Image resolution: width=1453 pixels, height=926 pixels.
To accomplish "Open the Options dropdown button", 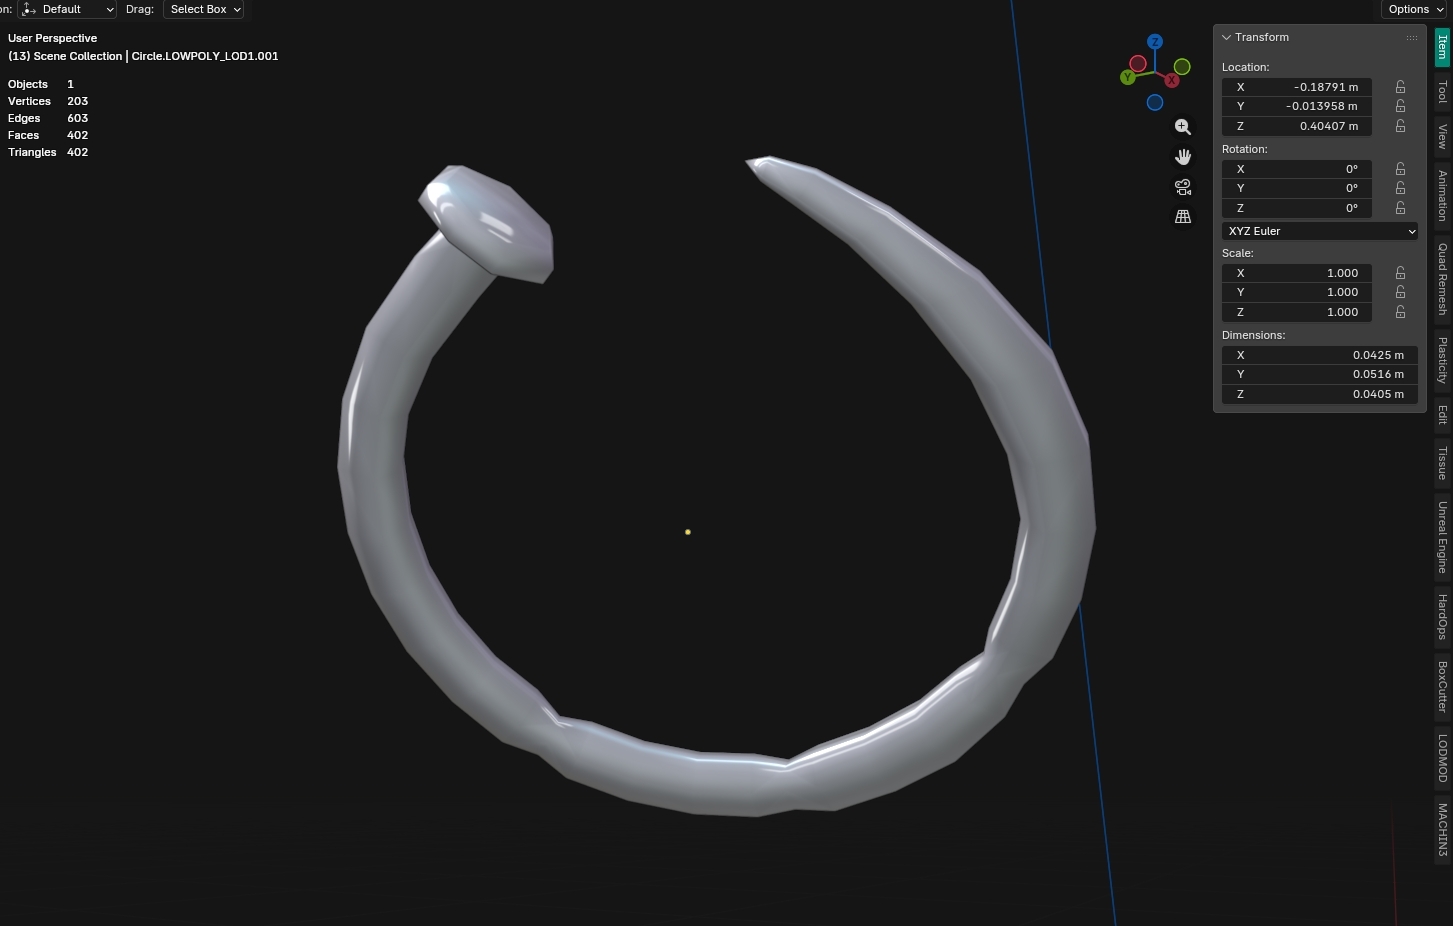I will (x=1414, y=9).
